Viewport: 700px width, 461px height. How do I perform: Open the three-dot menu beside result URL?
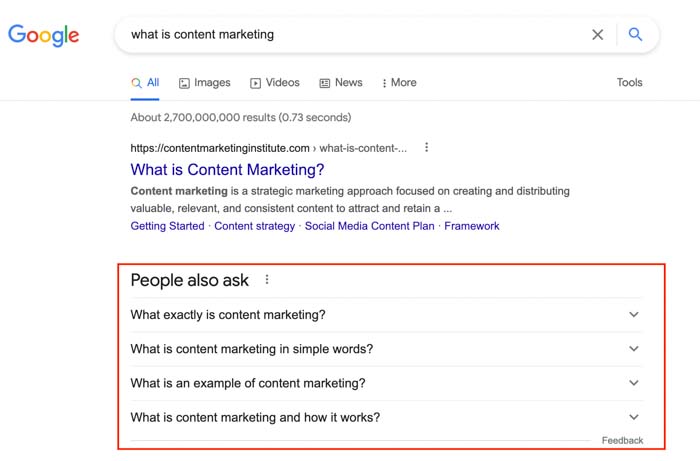tap(426, 147)
